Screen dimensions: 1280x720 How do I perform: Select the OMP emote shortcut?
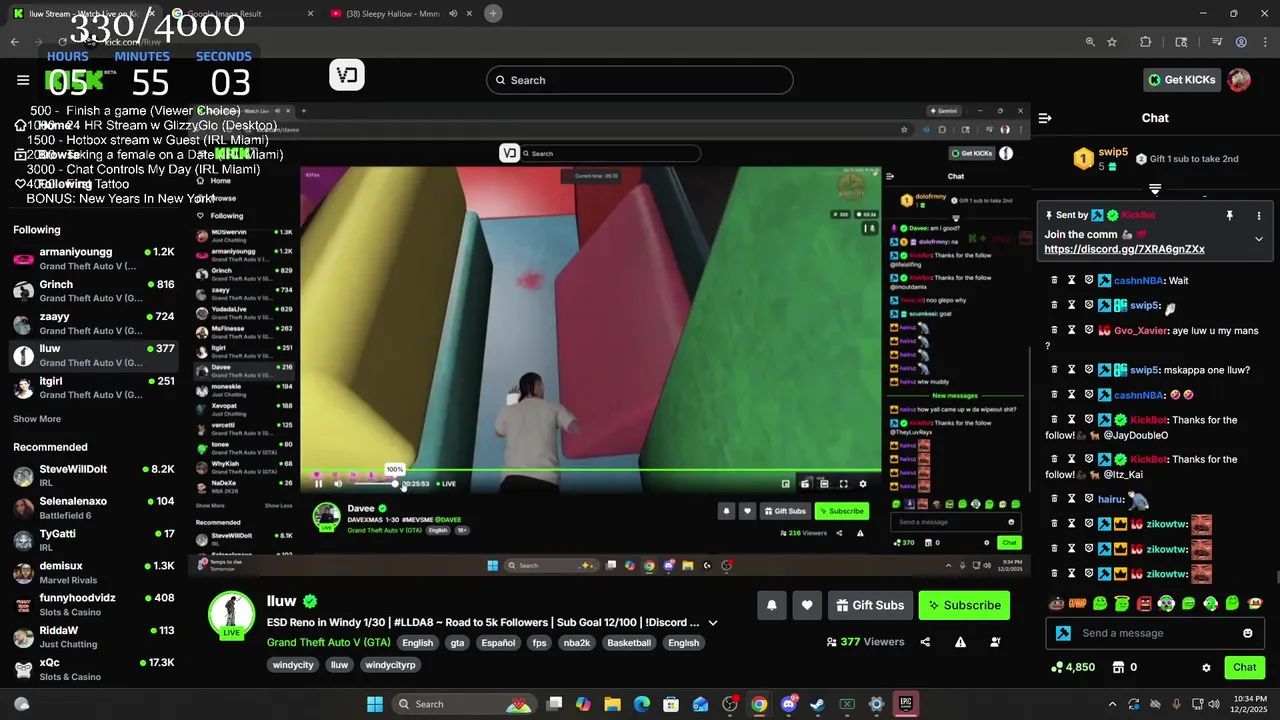[1078, 604]
